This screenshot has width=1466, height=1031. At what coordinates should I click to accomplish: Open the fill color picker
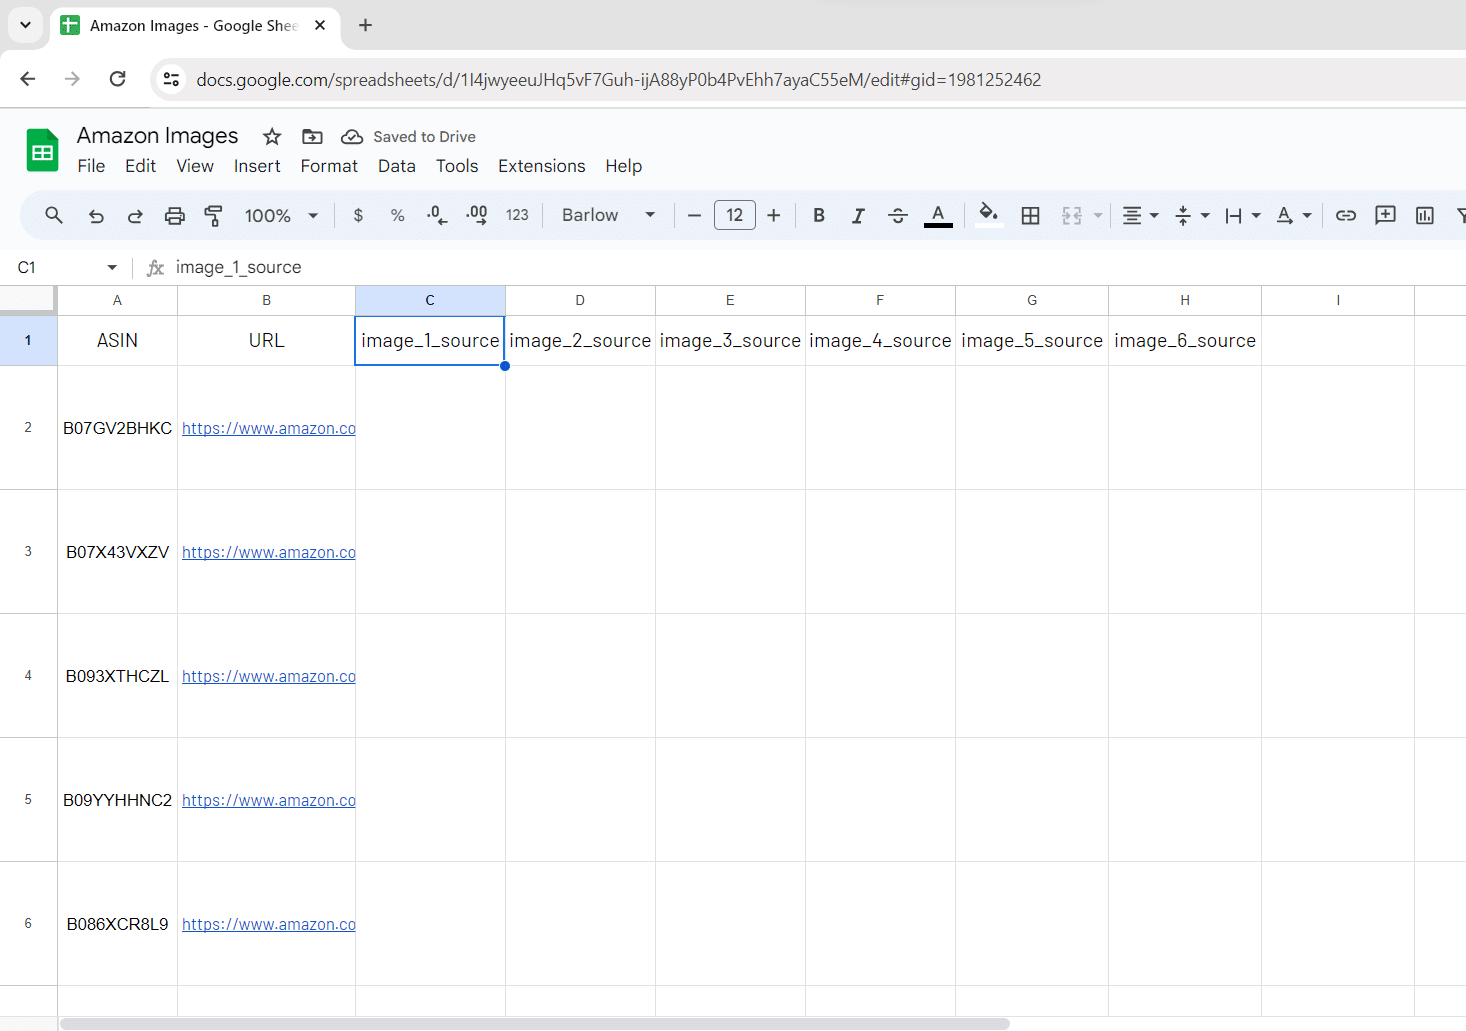[x=988, y=215]
